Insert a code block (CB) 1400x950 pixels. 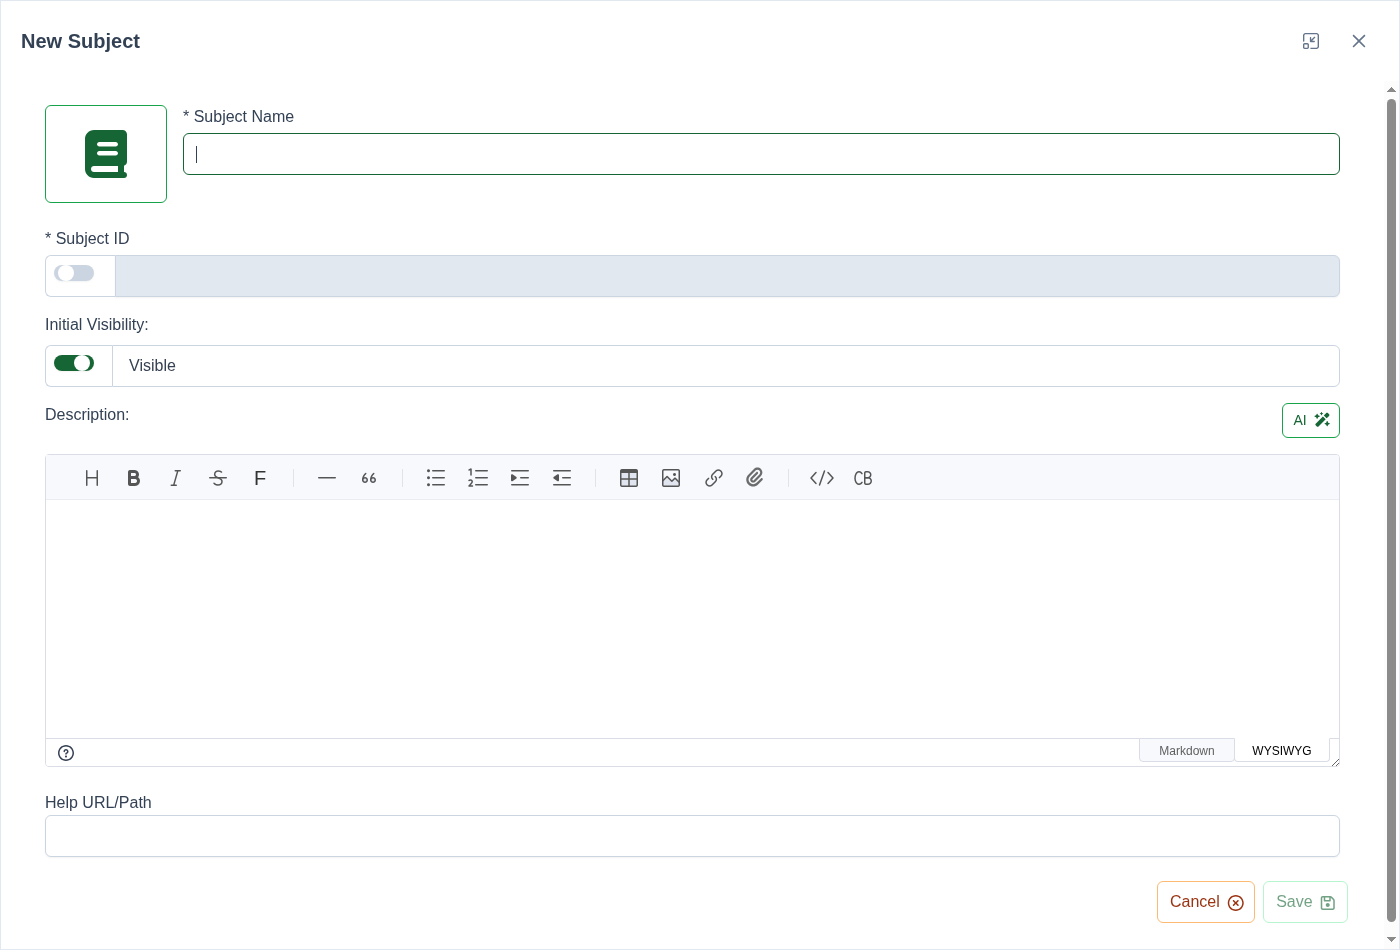pos(863,478)
